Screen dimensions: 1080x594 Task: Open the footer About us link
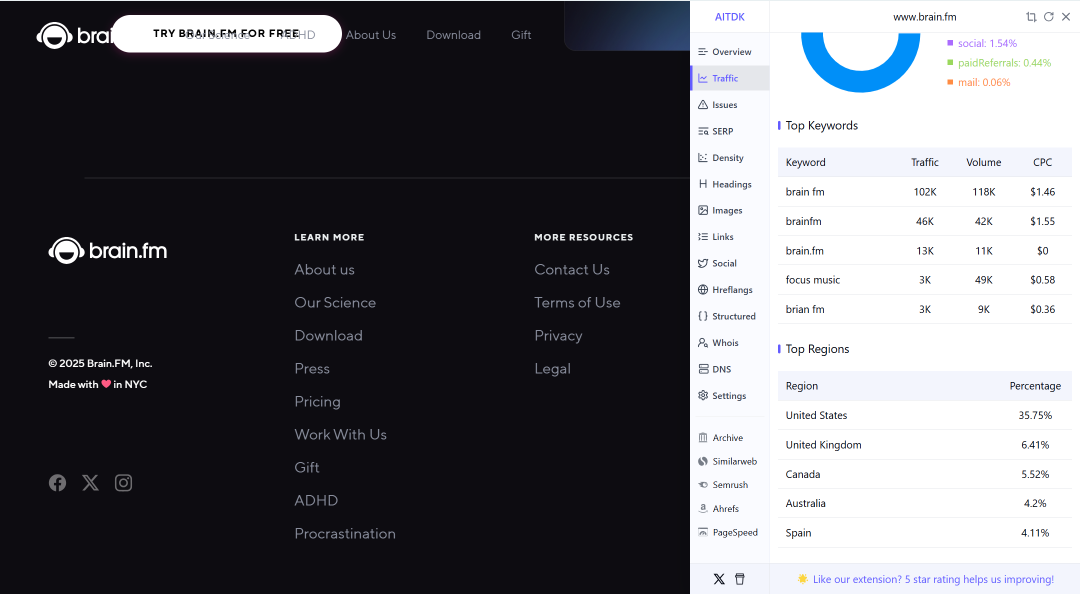[x=324, y=269]
